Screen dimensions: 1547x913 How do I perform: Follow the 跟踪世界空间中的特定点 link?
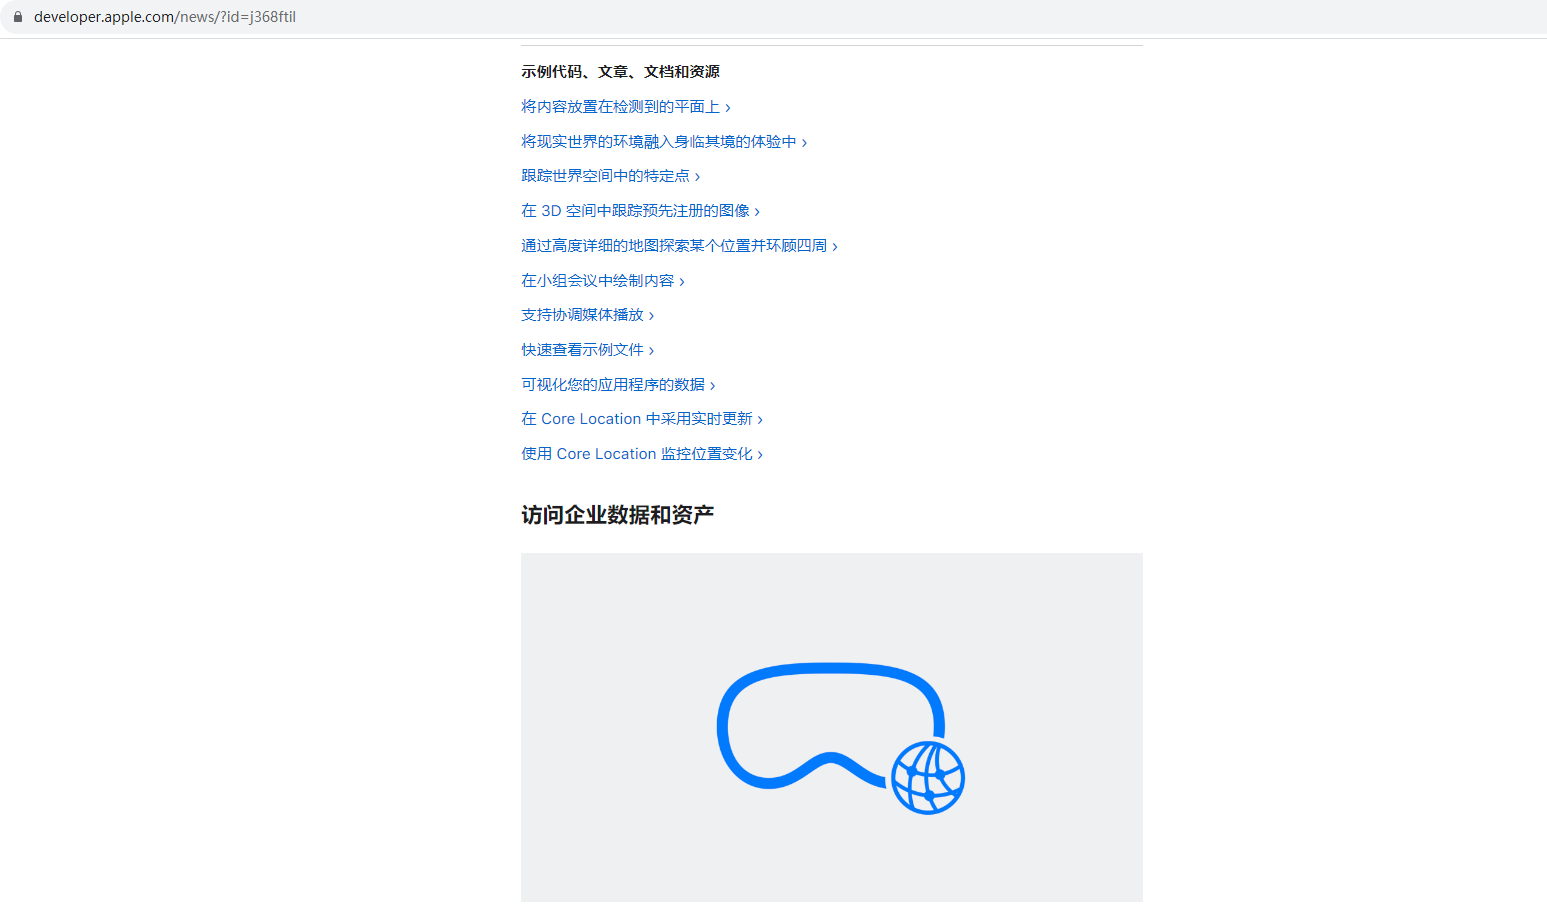605,176
